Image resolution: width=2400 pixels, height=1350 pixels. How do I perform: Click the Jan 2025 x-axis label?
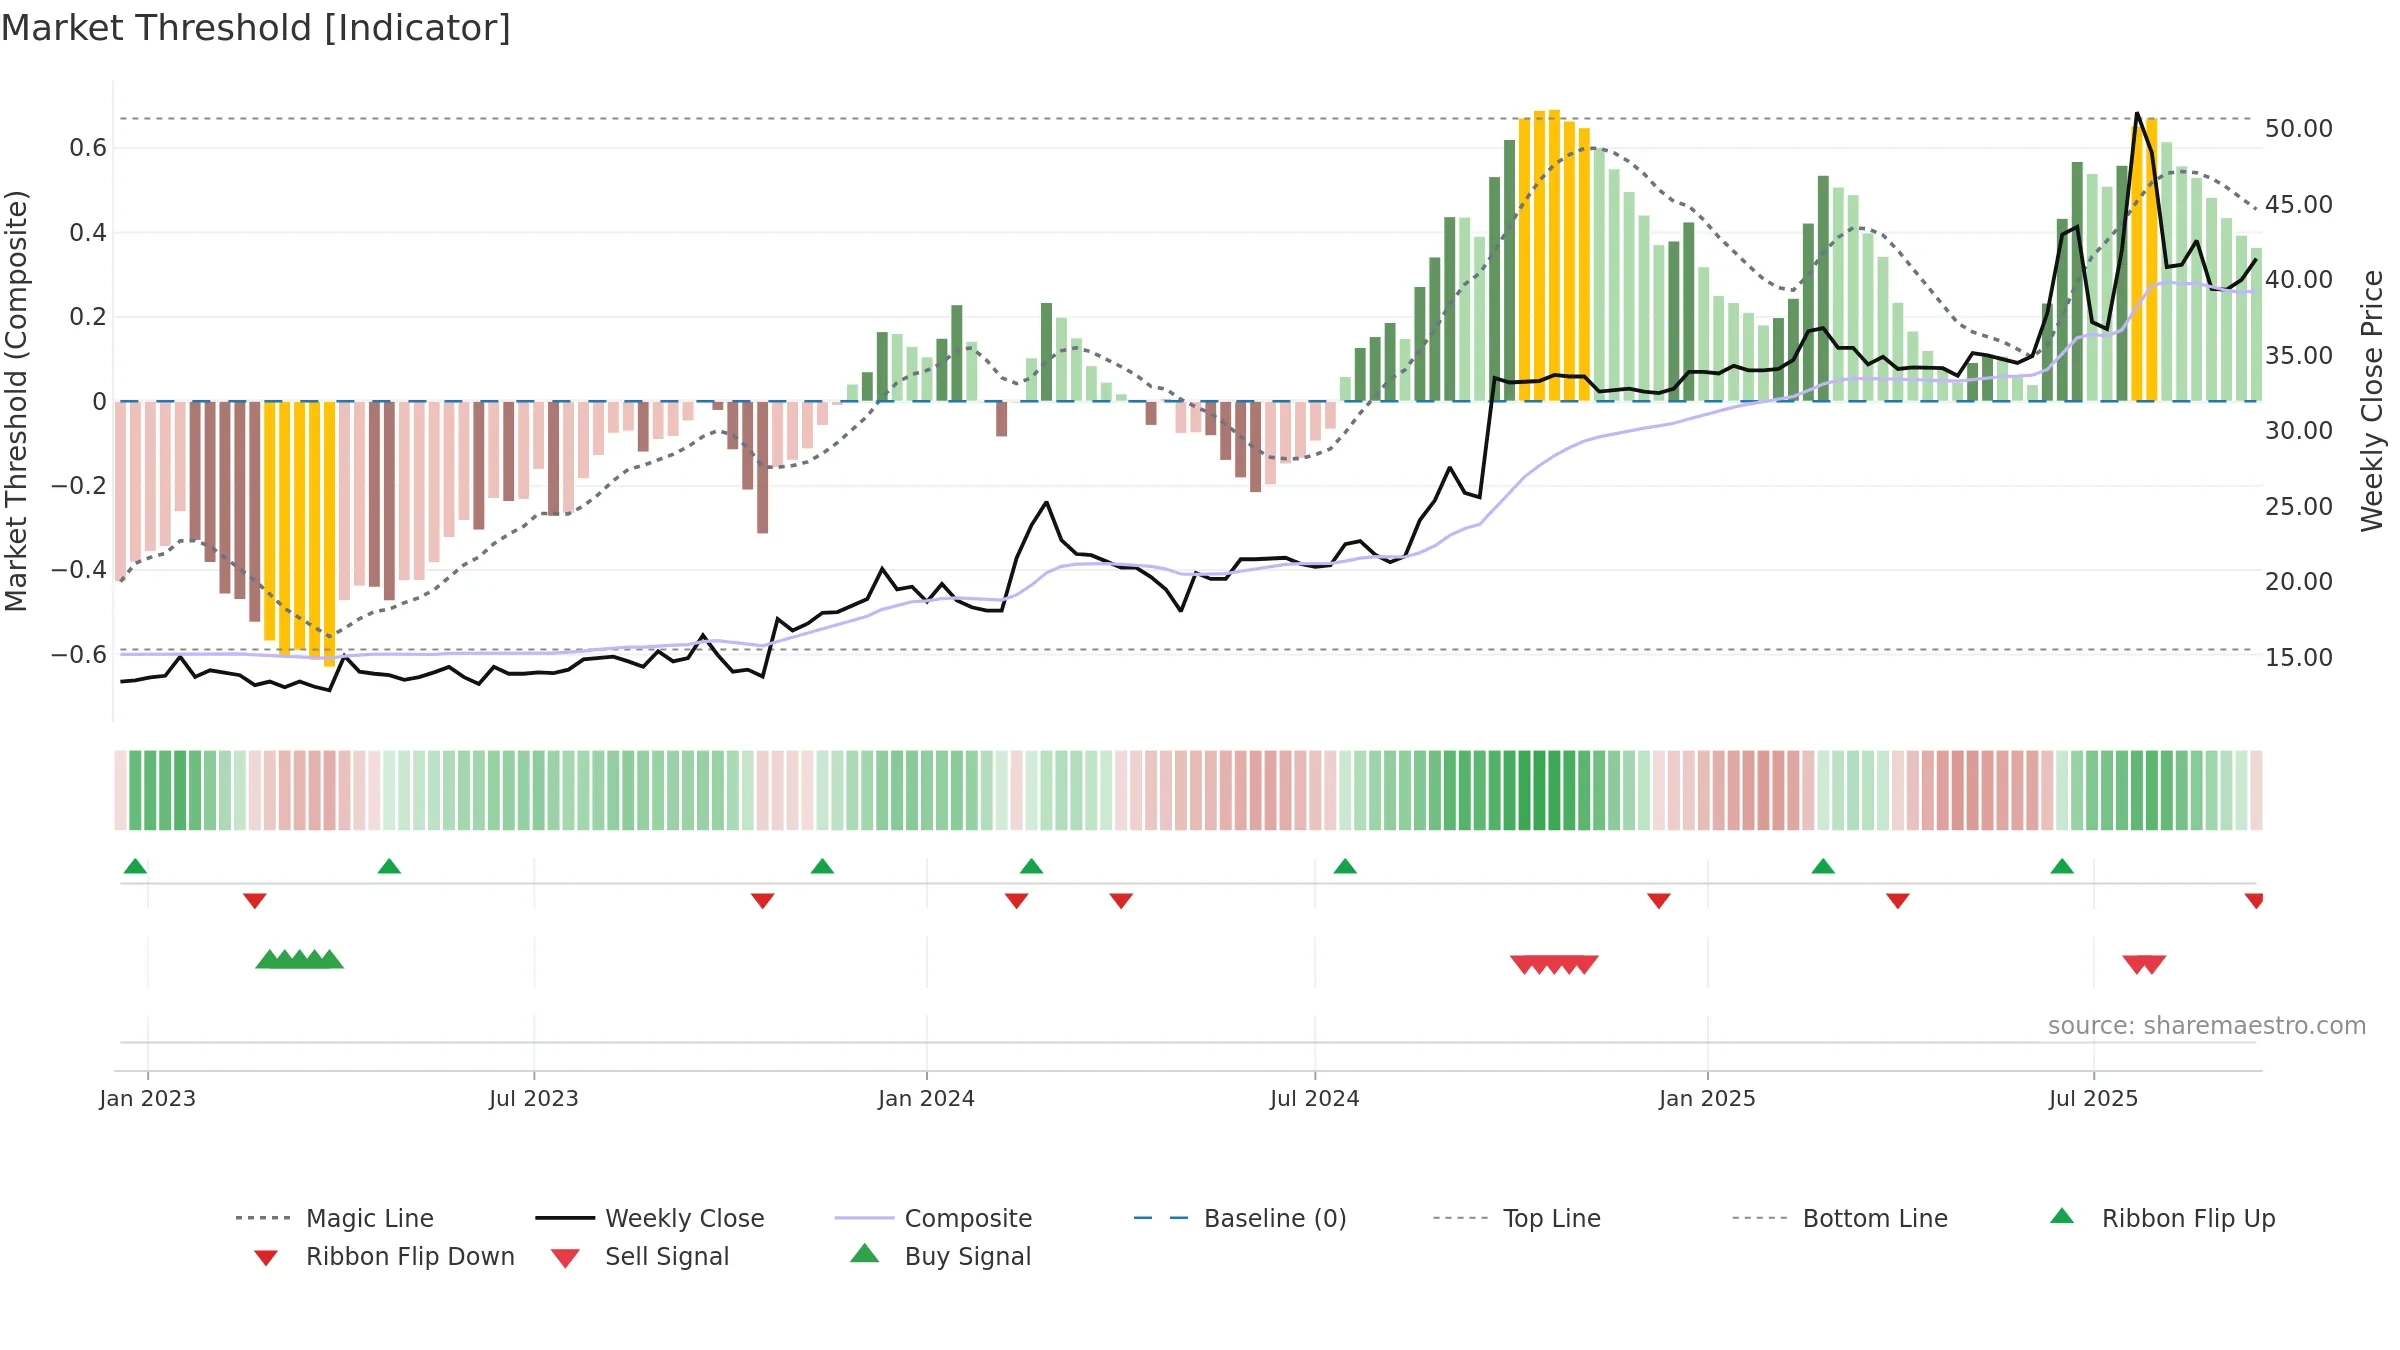point(1707,1098)
